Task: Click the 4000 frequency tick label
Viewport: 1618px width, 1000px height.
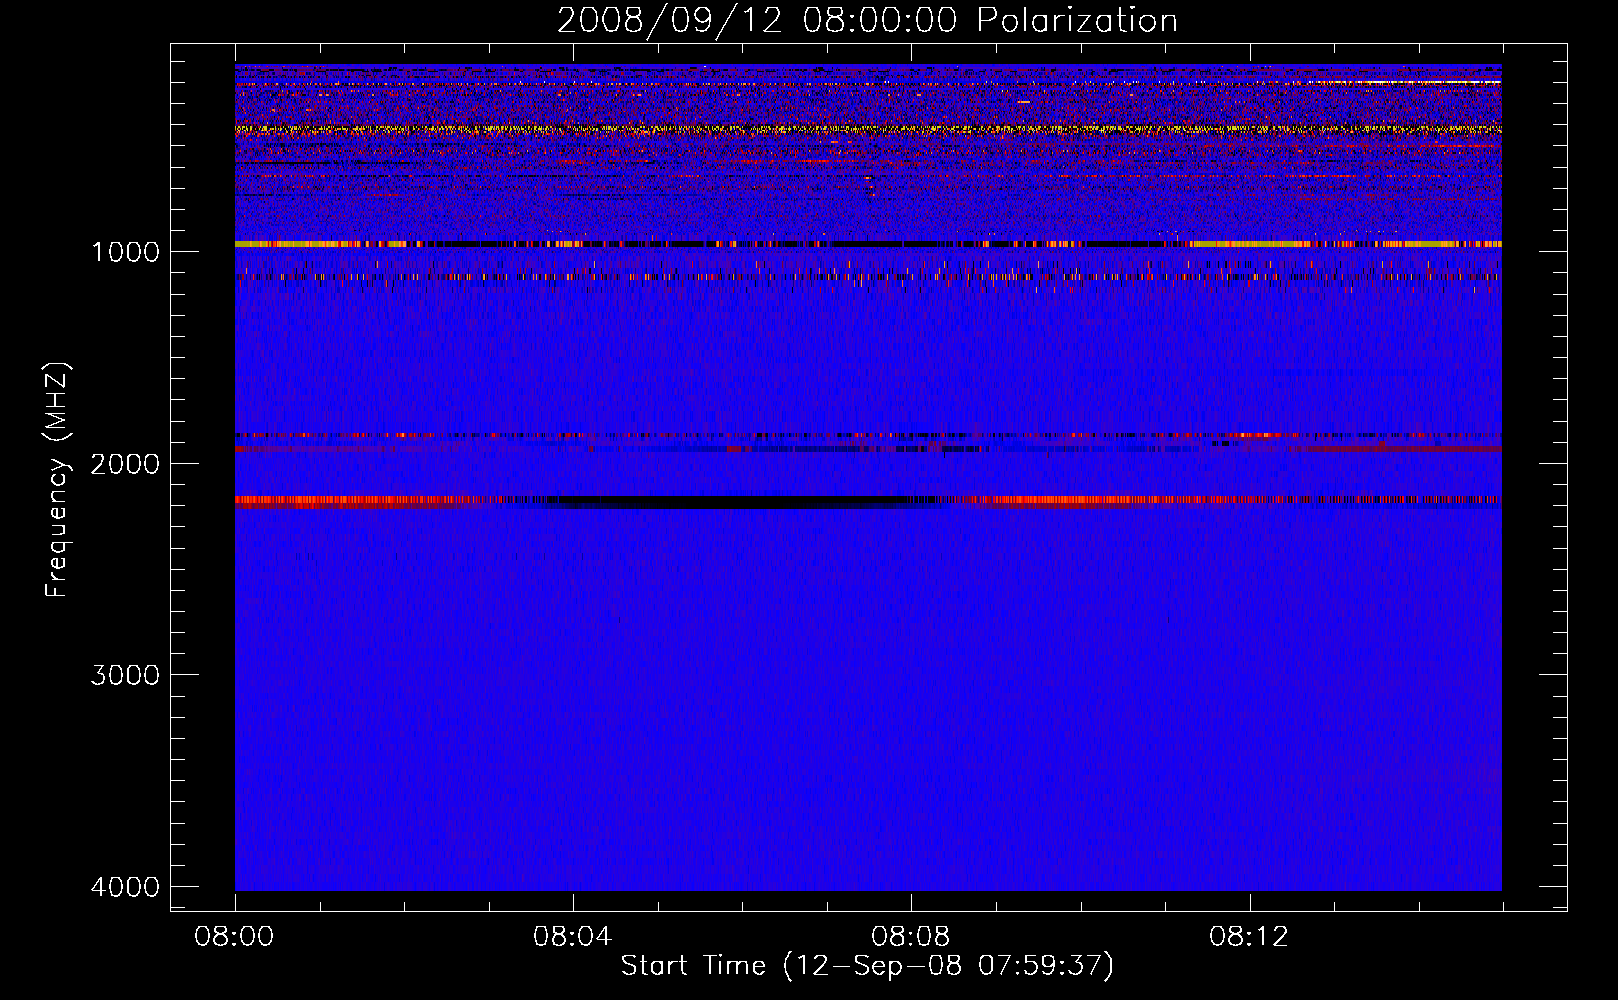Action: (x=125, y=887)
